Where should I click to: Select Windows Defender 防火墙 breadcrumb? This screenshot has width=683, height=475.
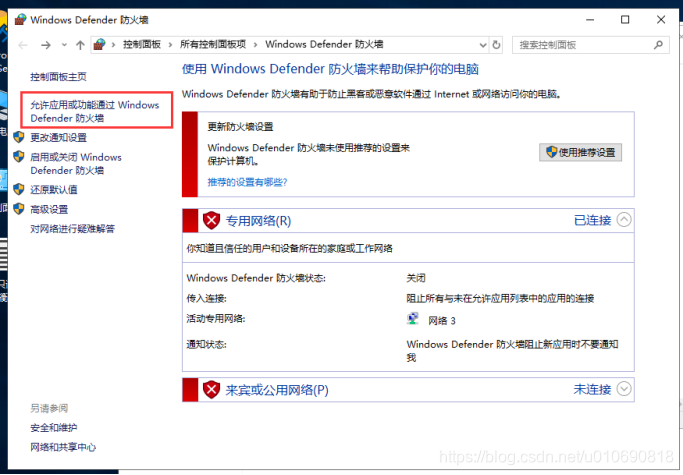click(x=325, y=44)
